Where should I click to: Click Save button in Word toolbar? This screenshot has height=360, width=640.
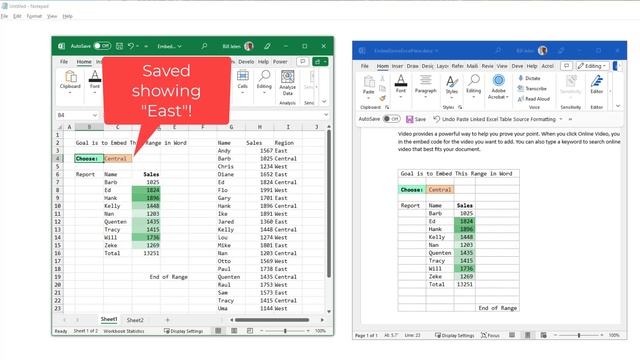tap(416, 119)
